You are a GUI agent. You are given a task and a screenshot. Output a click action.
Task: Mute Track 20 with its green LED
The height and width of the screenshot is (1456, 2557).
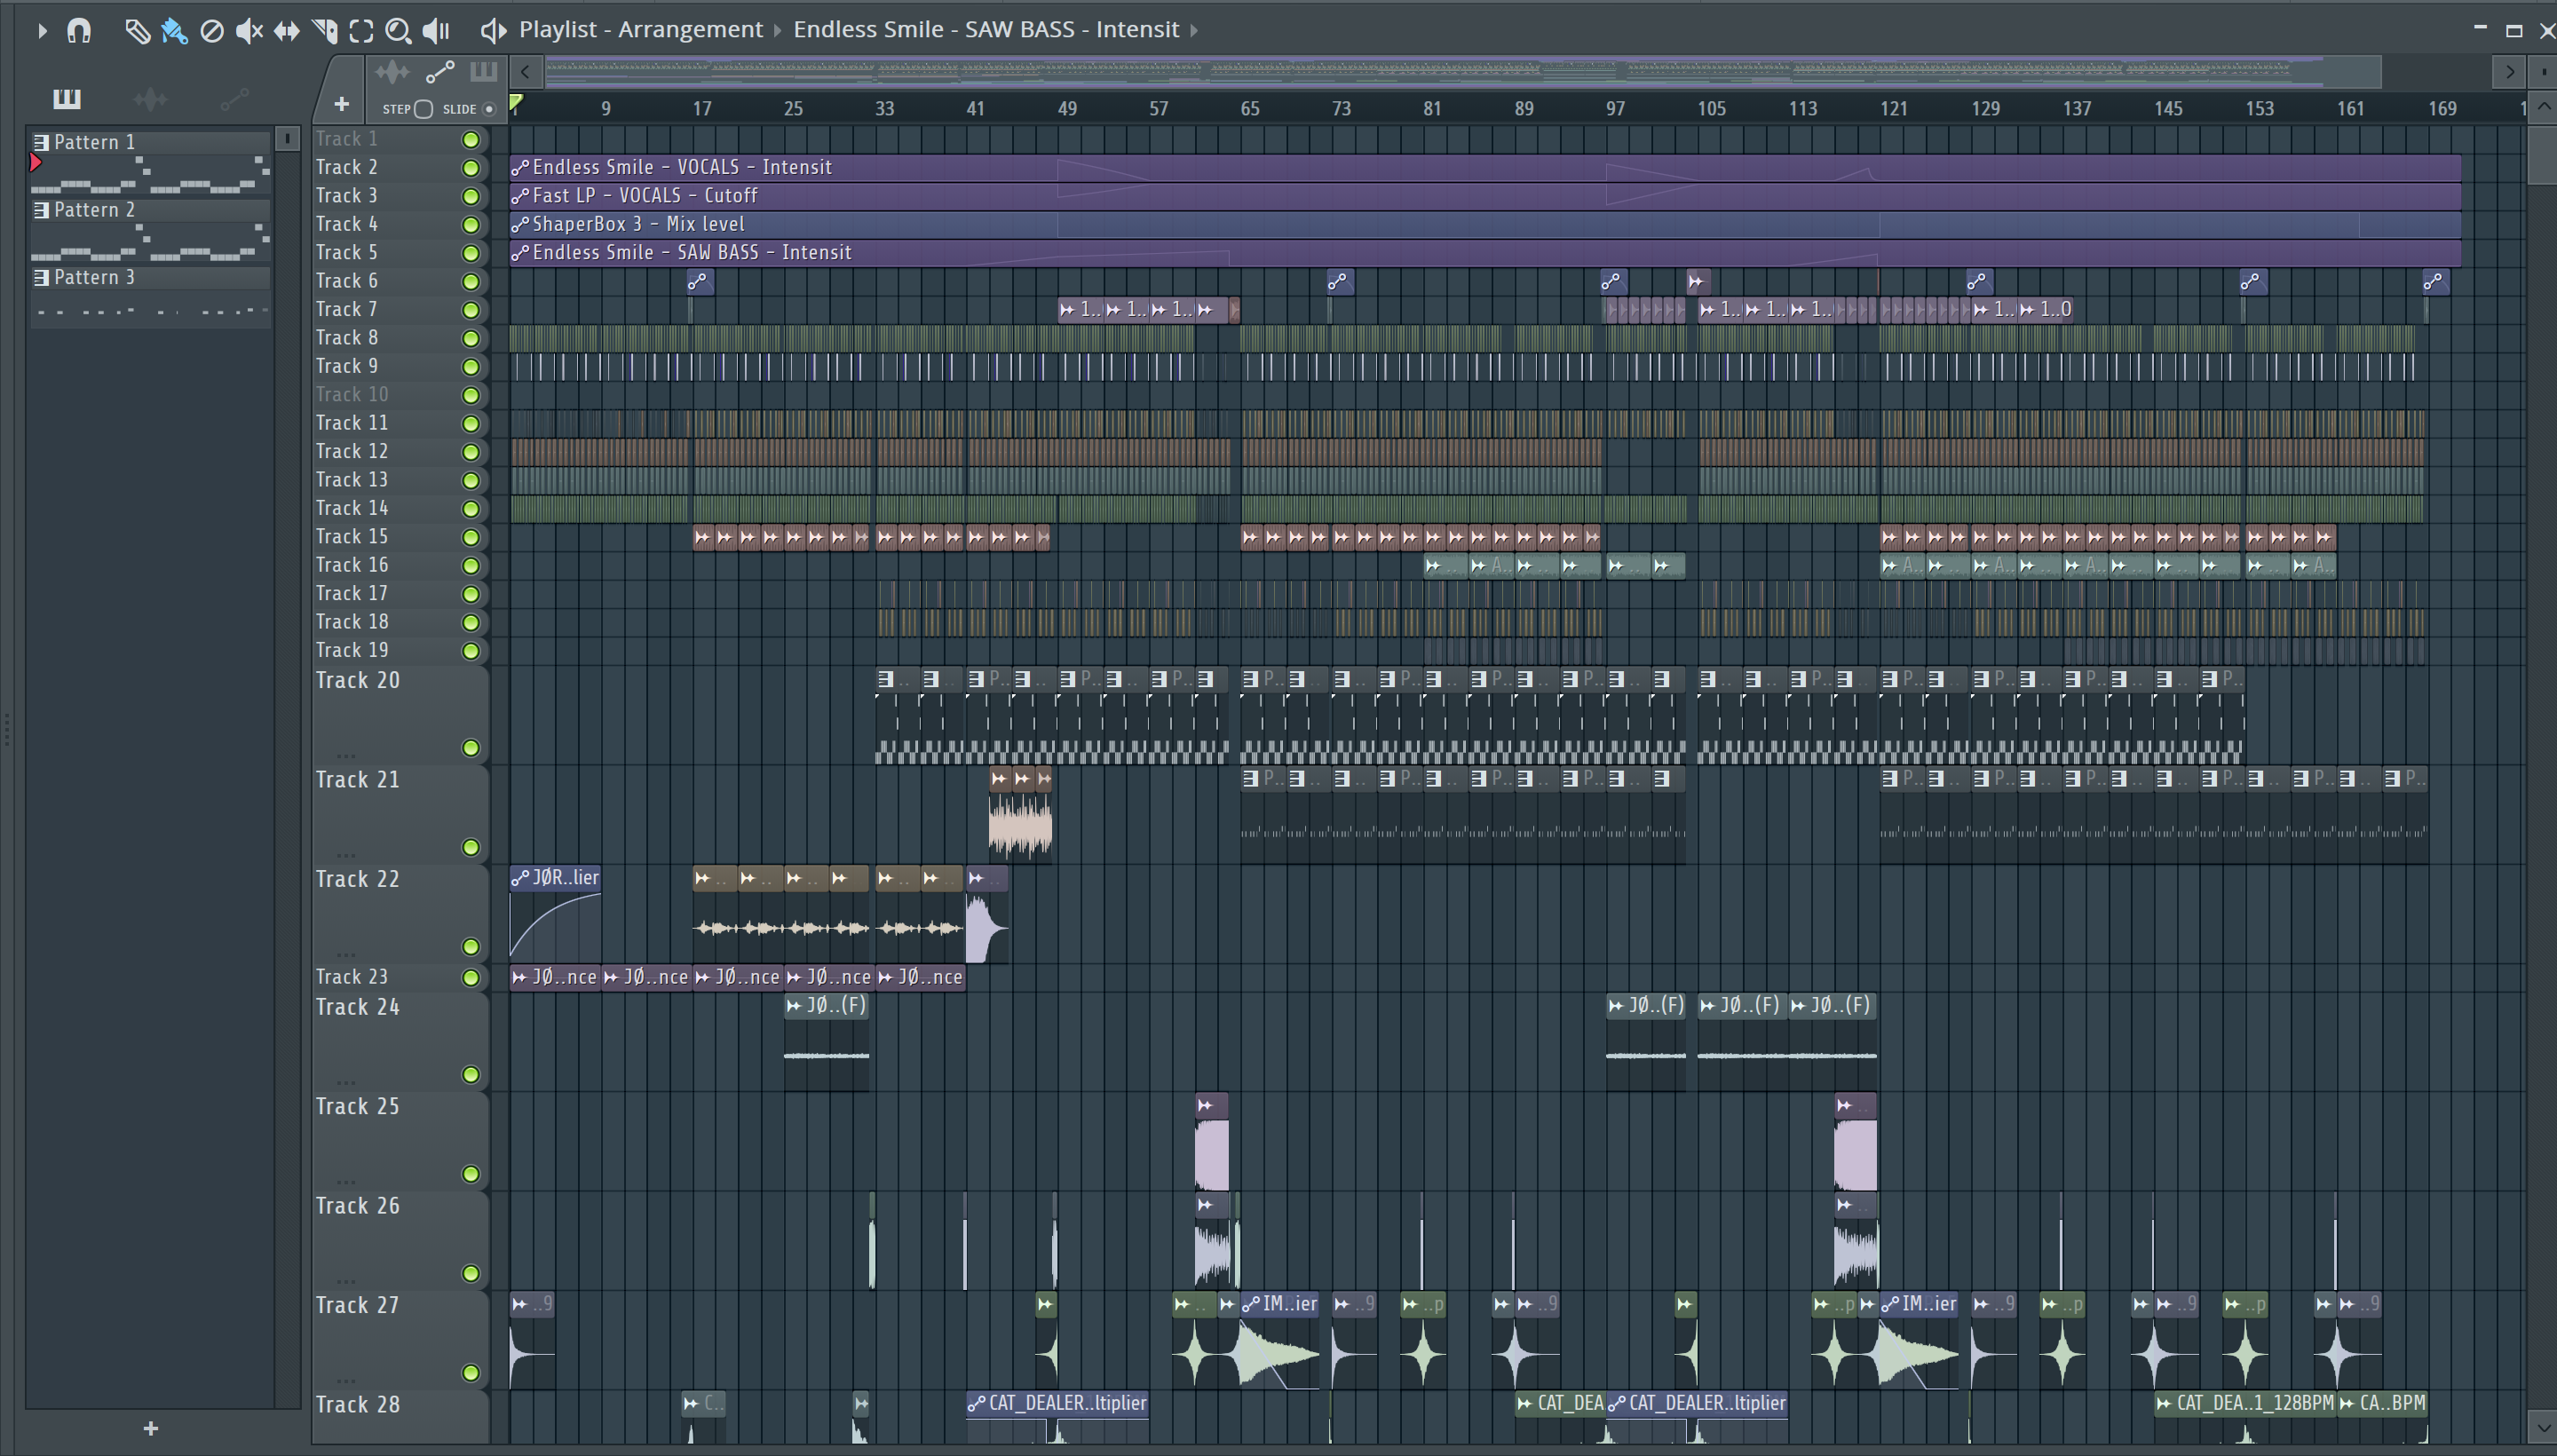click(x=470, y=748)
